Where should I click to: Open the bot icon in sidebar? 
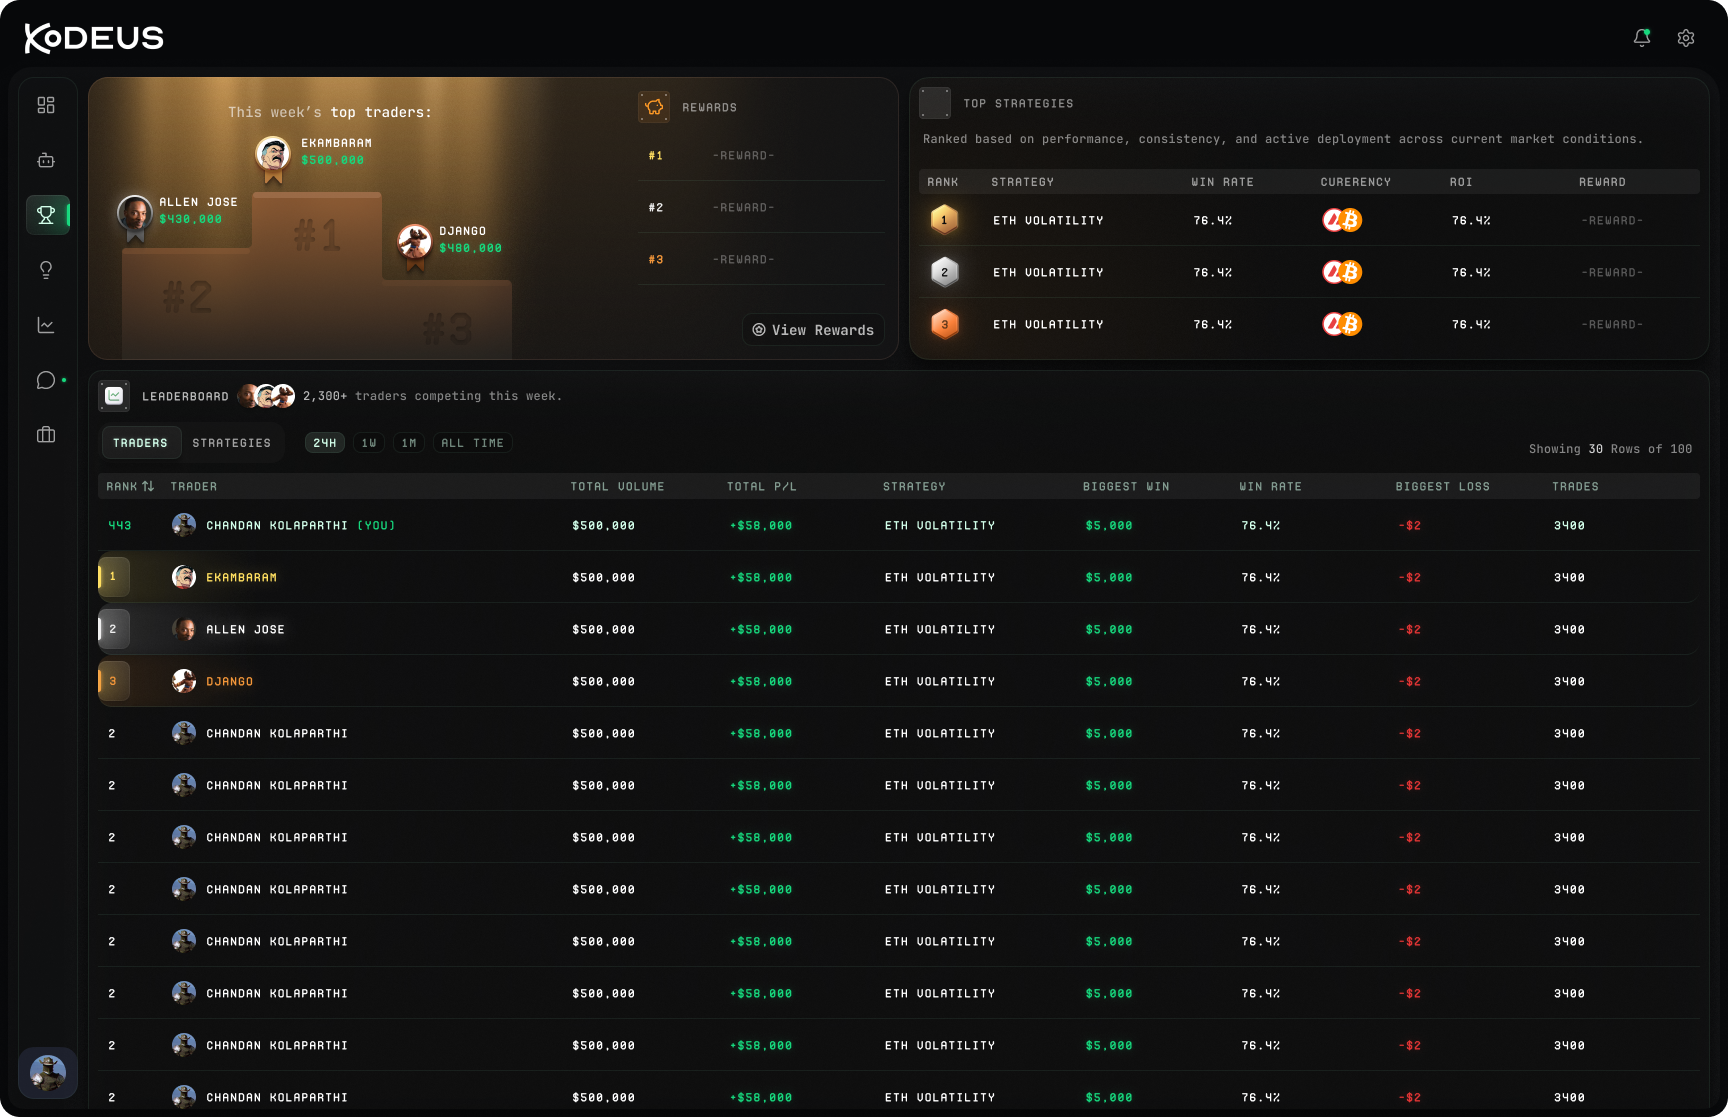coord(46,160)
